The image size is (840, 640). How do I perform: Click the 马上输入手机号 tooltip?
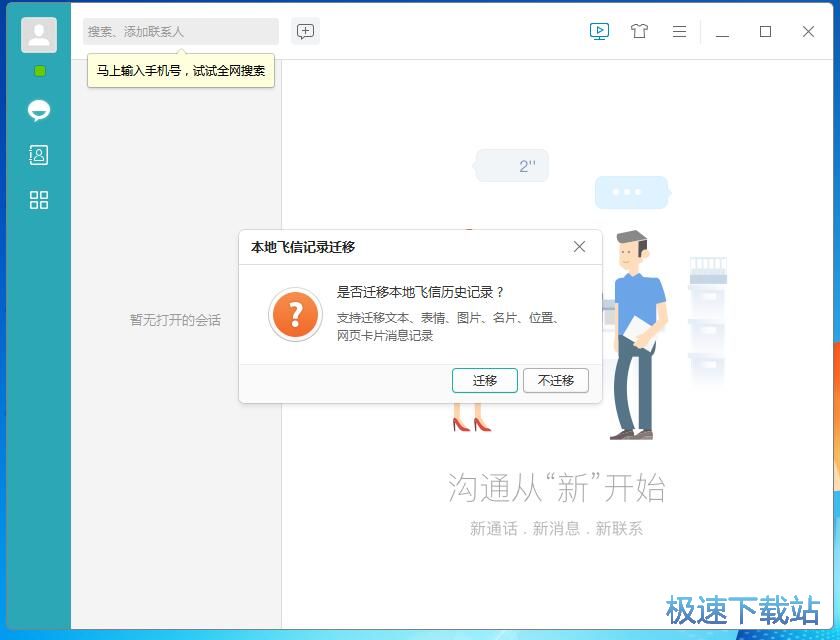(x=181, y=71)
